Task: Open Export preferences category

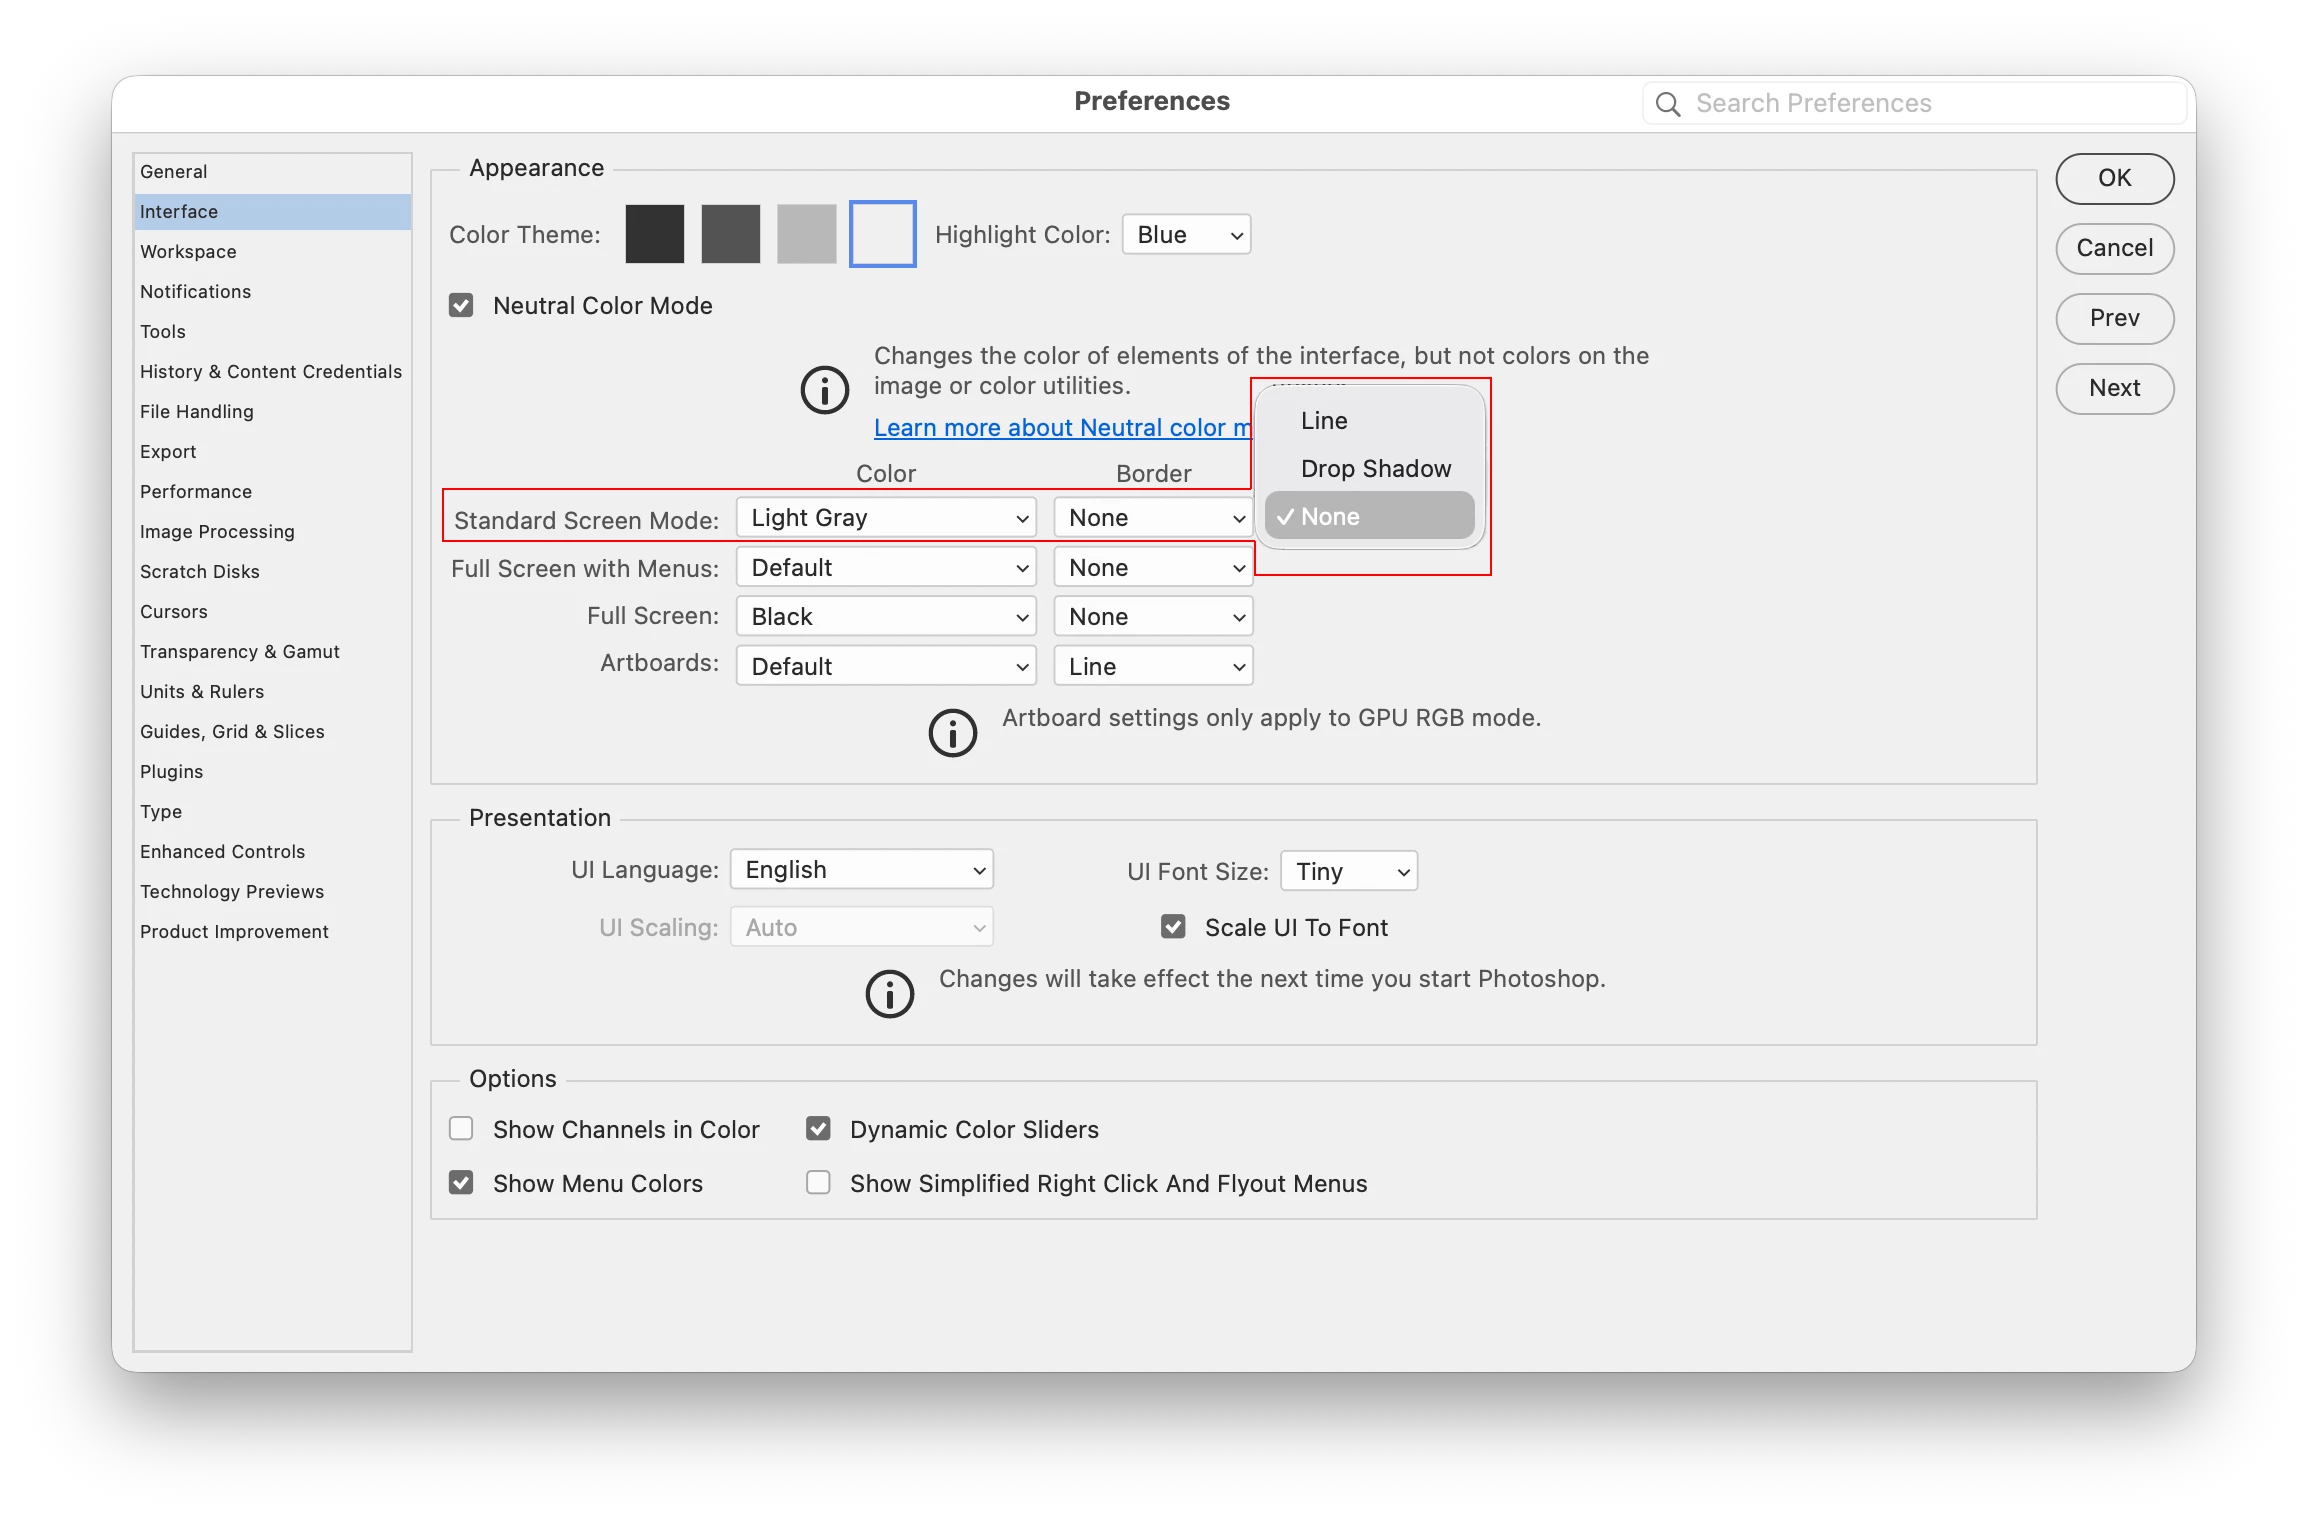Action: click(x=272, y=451)
